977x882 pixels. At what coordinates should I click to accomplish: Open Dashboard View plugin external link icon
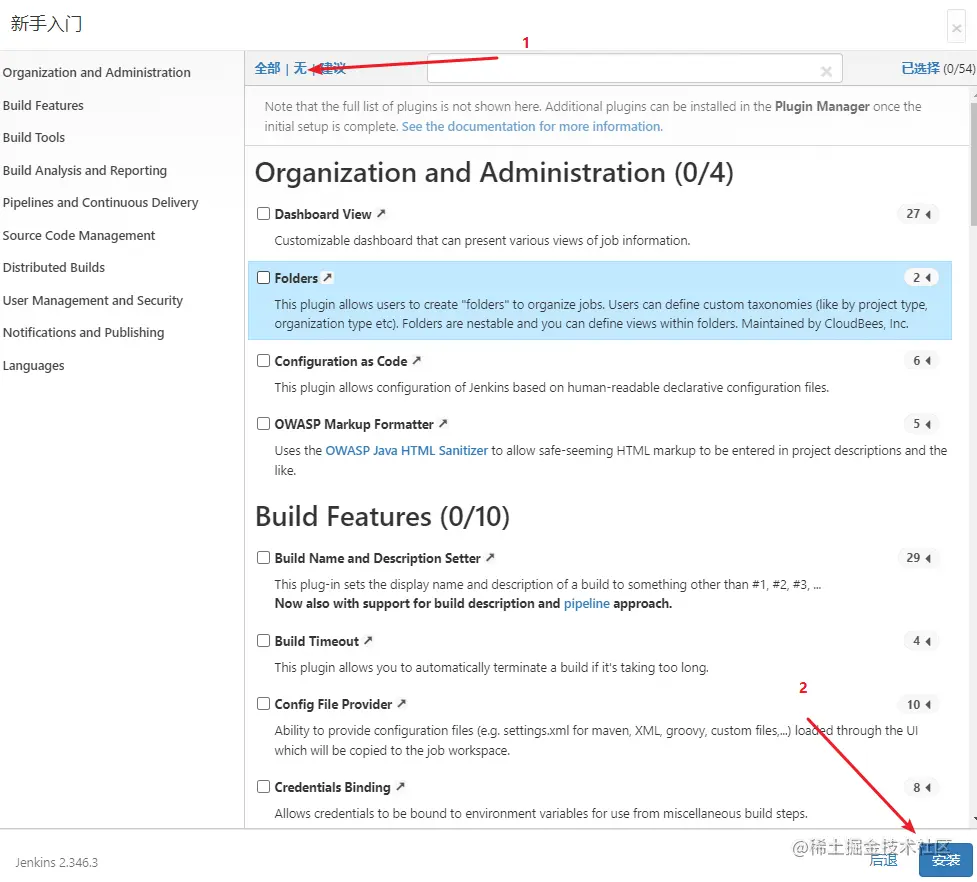(381, 214)
